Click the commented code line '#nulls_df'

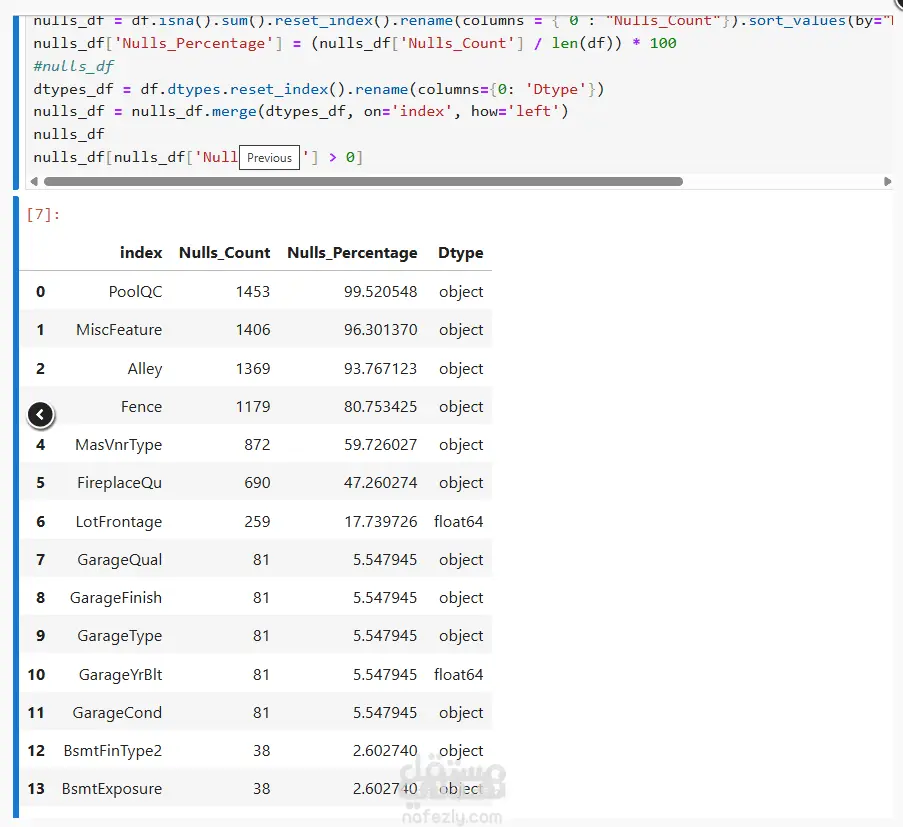(x=74, y=66)
